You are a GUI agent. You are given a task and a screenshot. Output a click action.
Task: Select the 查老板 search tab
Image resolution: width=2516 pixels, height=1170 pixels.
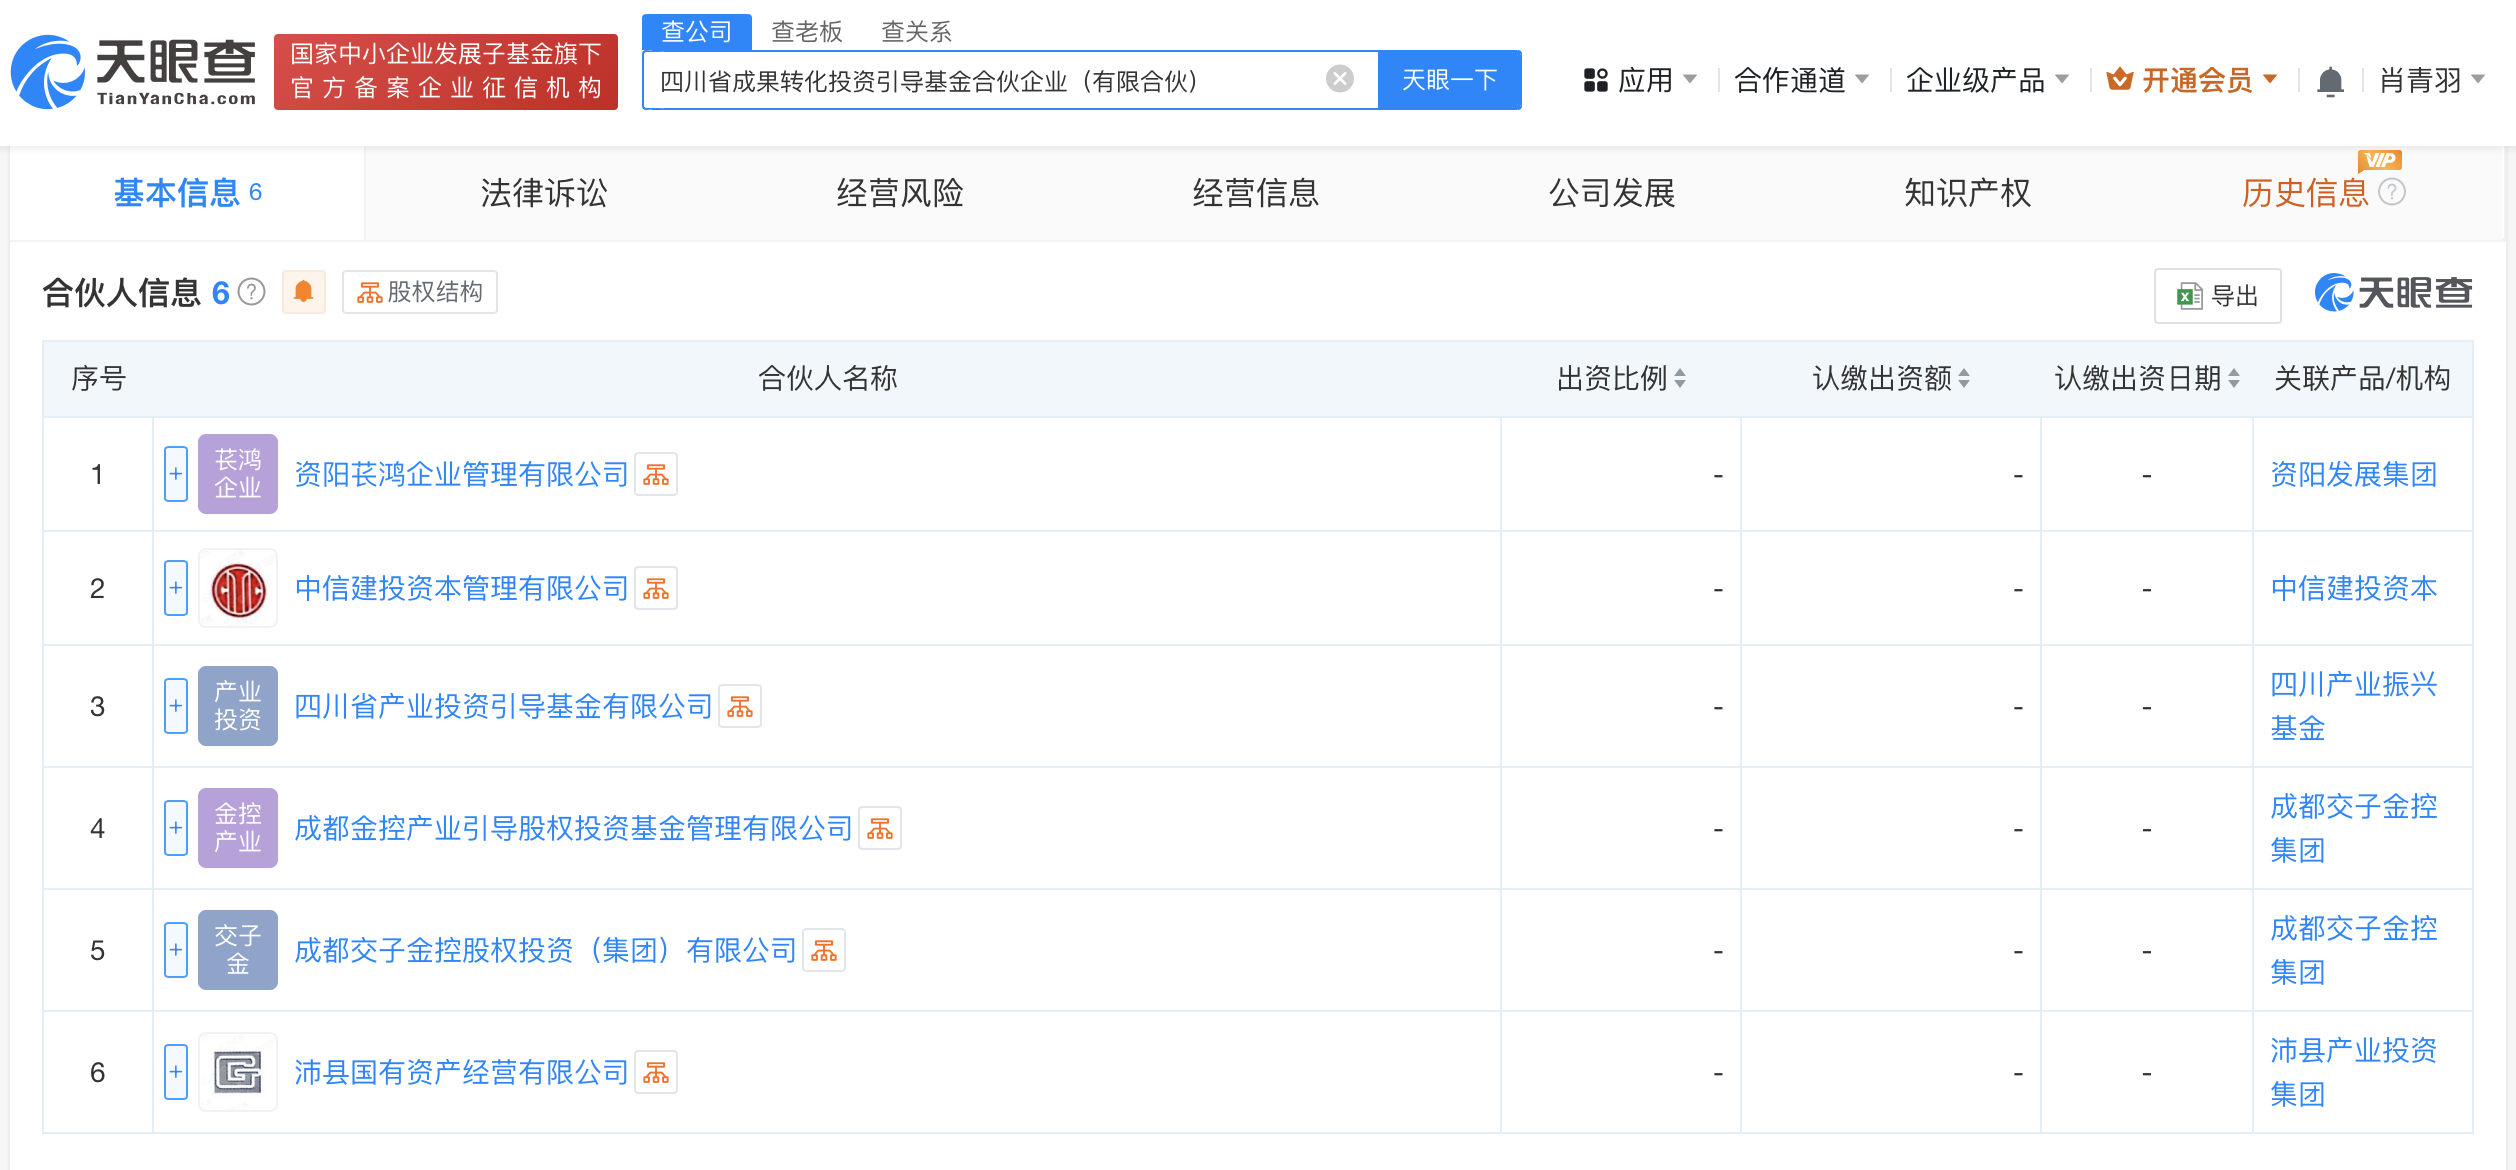806,31
